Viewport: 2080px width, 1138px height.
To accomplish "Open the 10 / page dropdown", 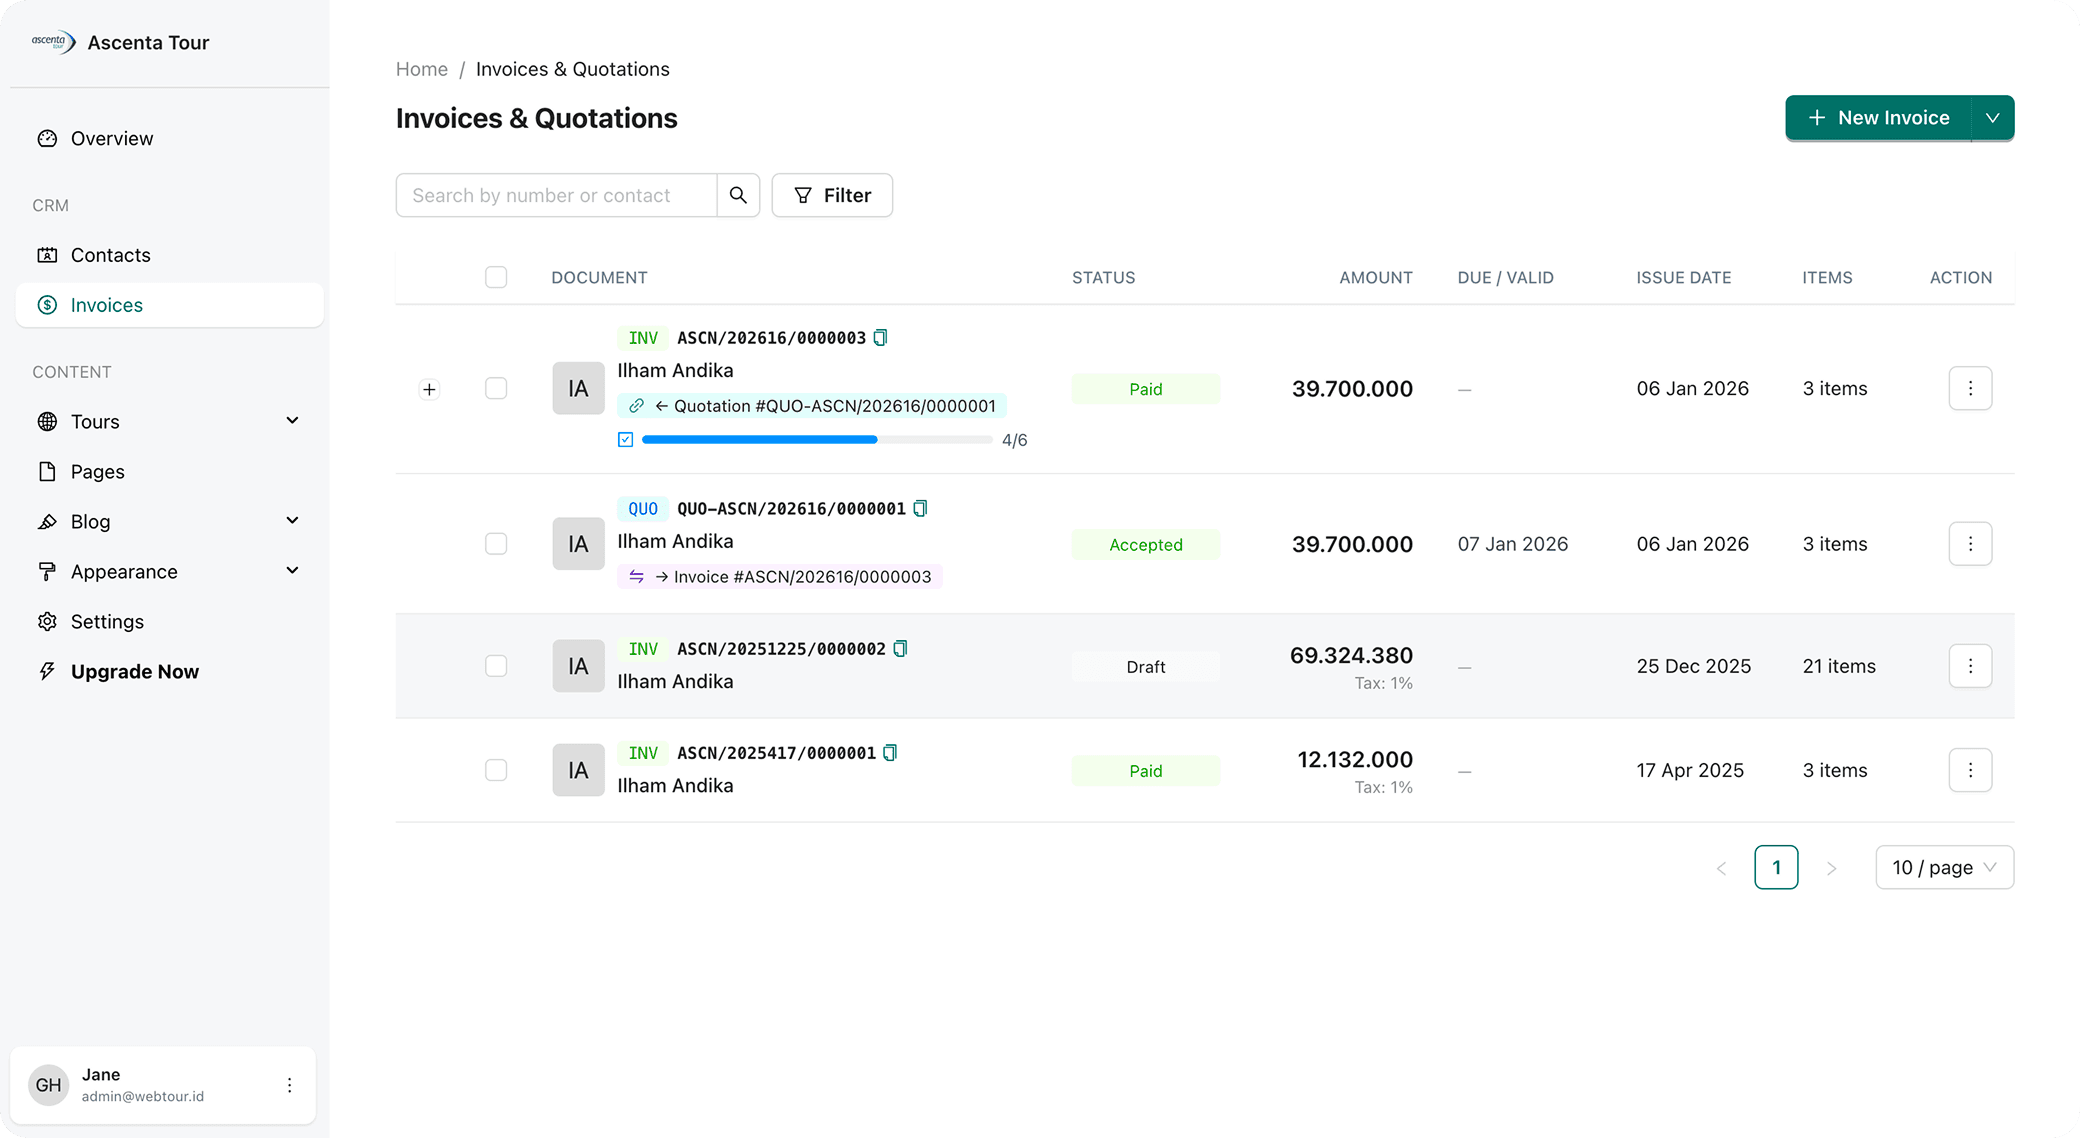I will [x=1944, y=867].
